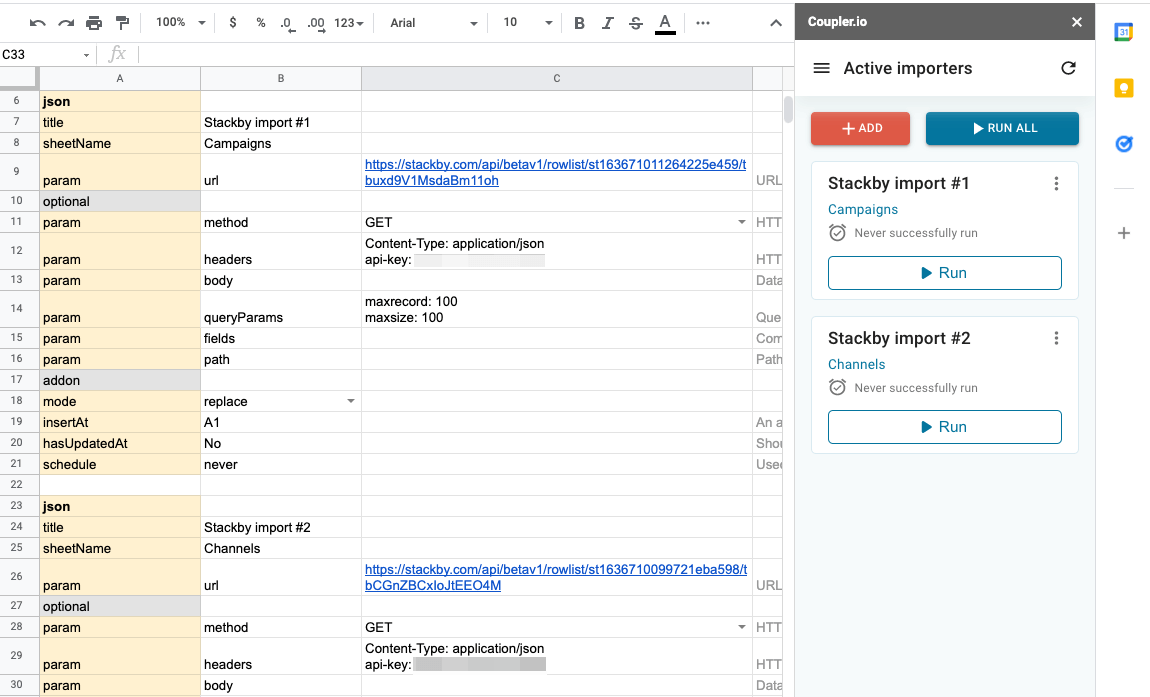The width and height of the screenshot is (1150, 697).
Task: Open the font size dropdown
Action: pos(527,23)
